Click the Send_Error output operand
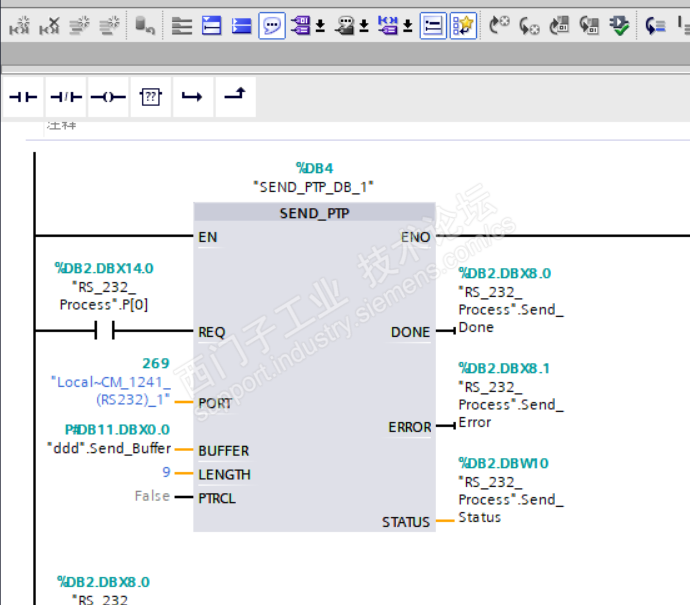This screenshot has height=605, width=690. tap(510, 405)
